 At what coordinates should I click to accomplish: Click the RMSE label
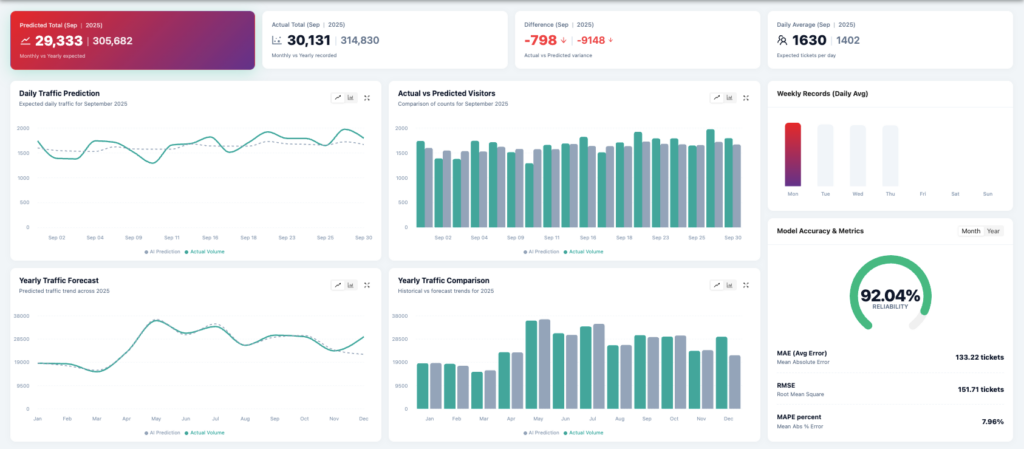[786, 385]
